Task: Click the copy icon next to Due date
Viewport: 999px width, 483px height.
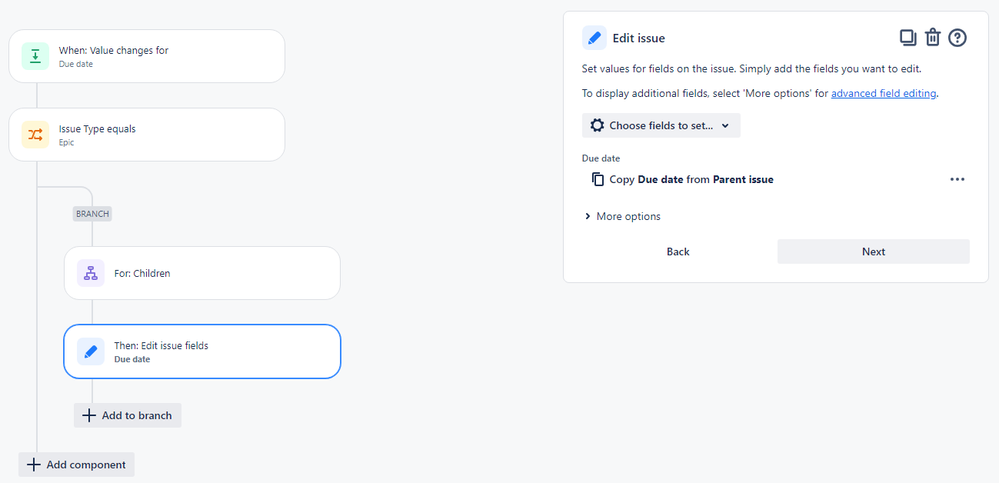Action: point(598,180)
